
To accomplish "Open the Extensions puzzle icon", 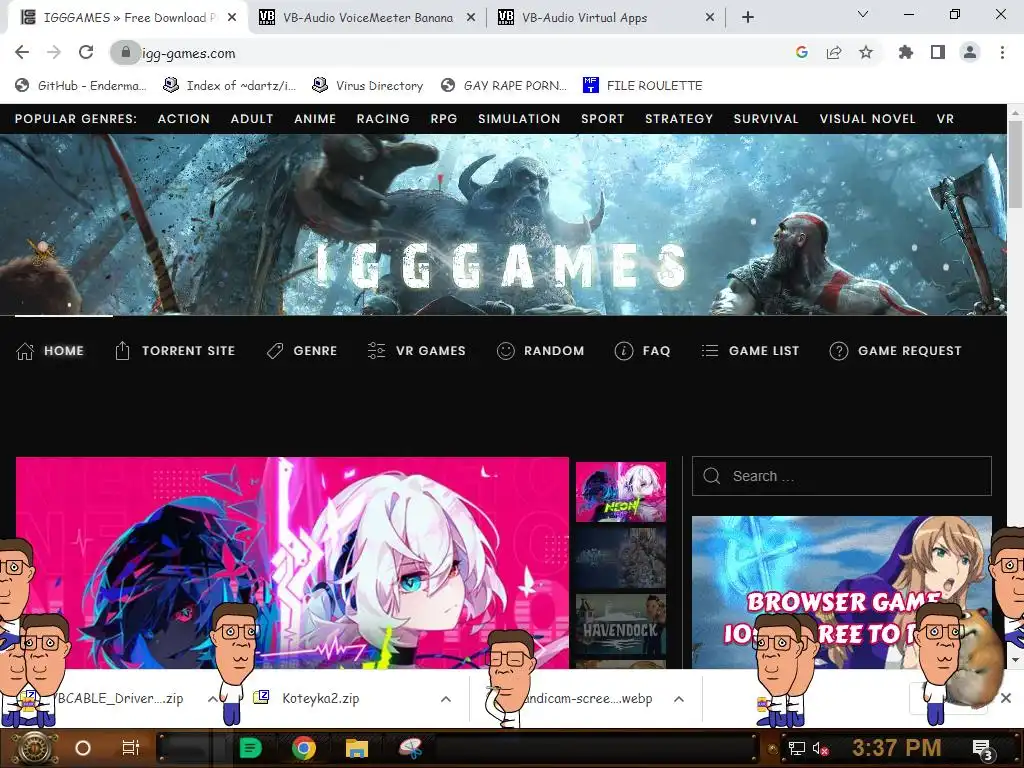I will tap(906, 52).
